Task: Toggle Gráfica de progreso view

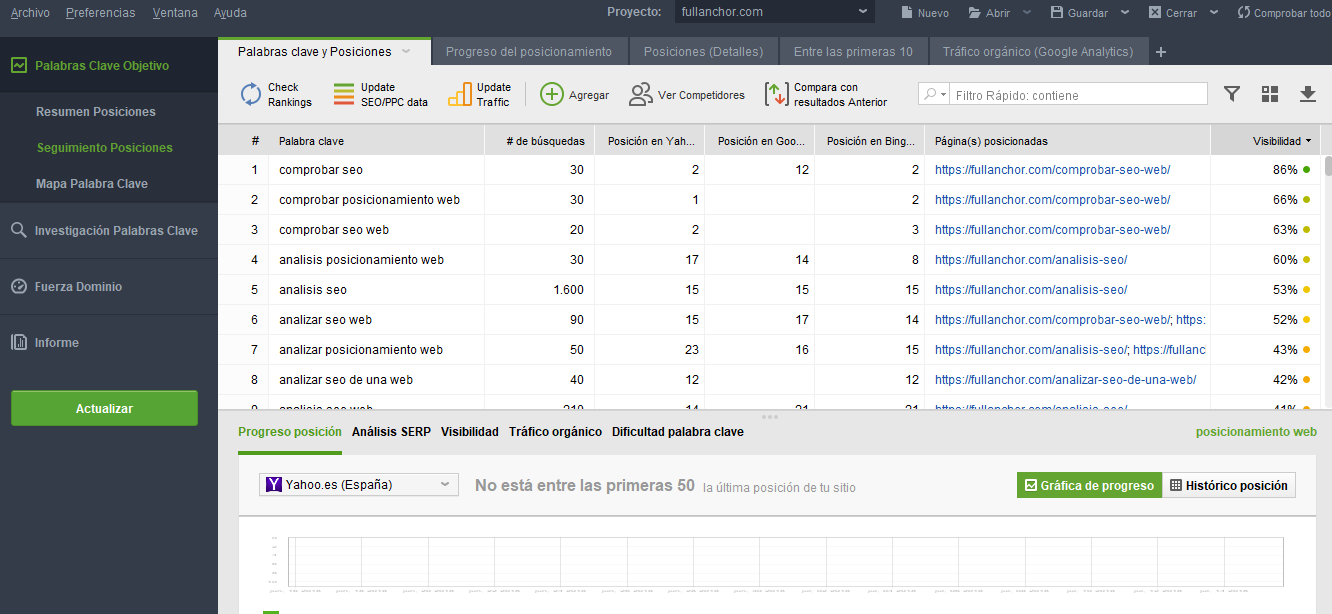Action: (1089, 485)
